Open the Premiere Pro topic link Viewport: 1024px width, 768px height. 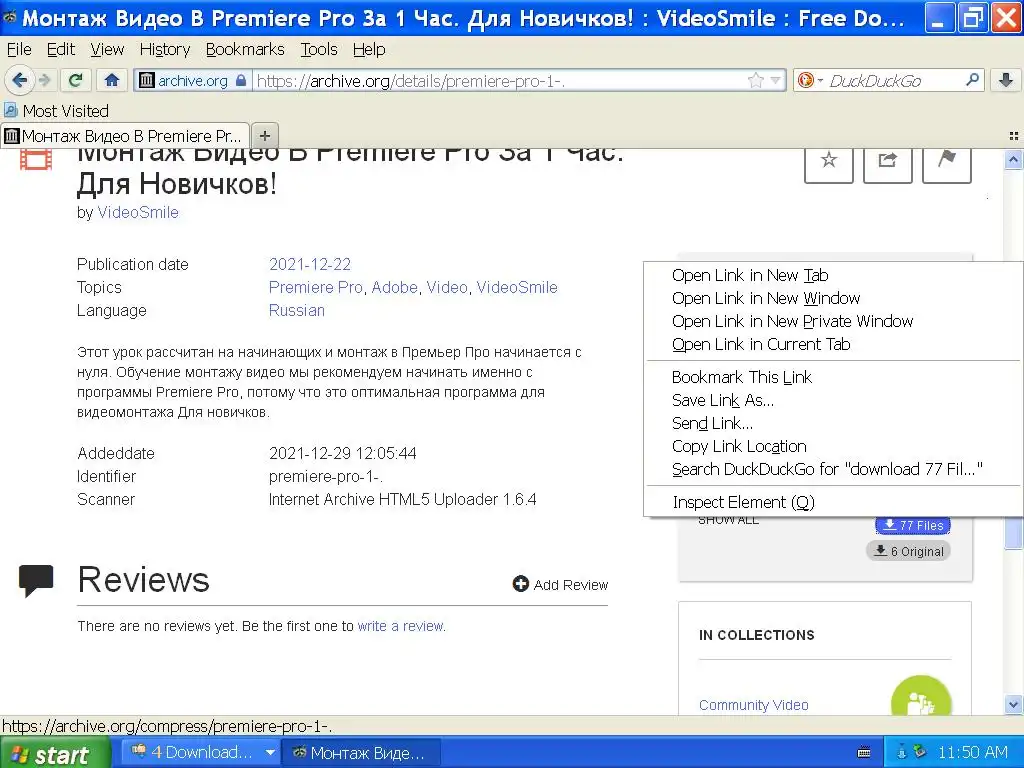point(315,287)
